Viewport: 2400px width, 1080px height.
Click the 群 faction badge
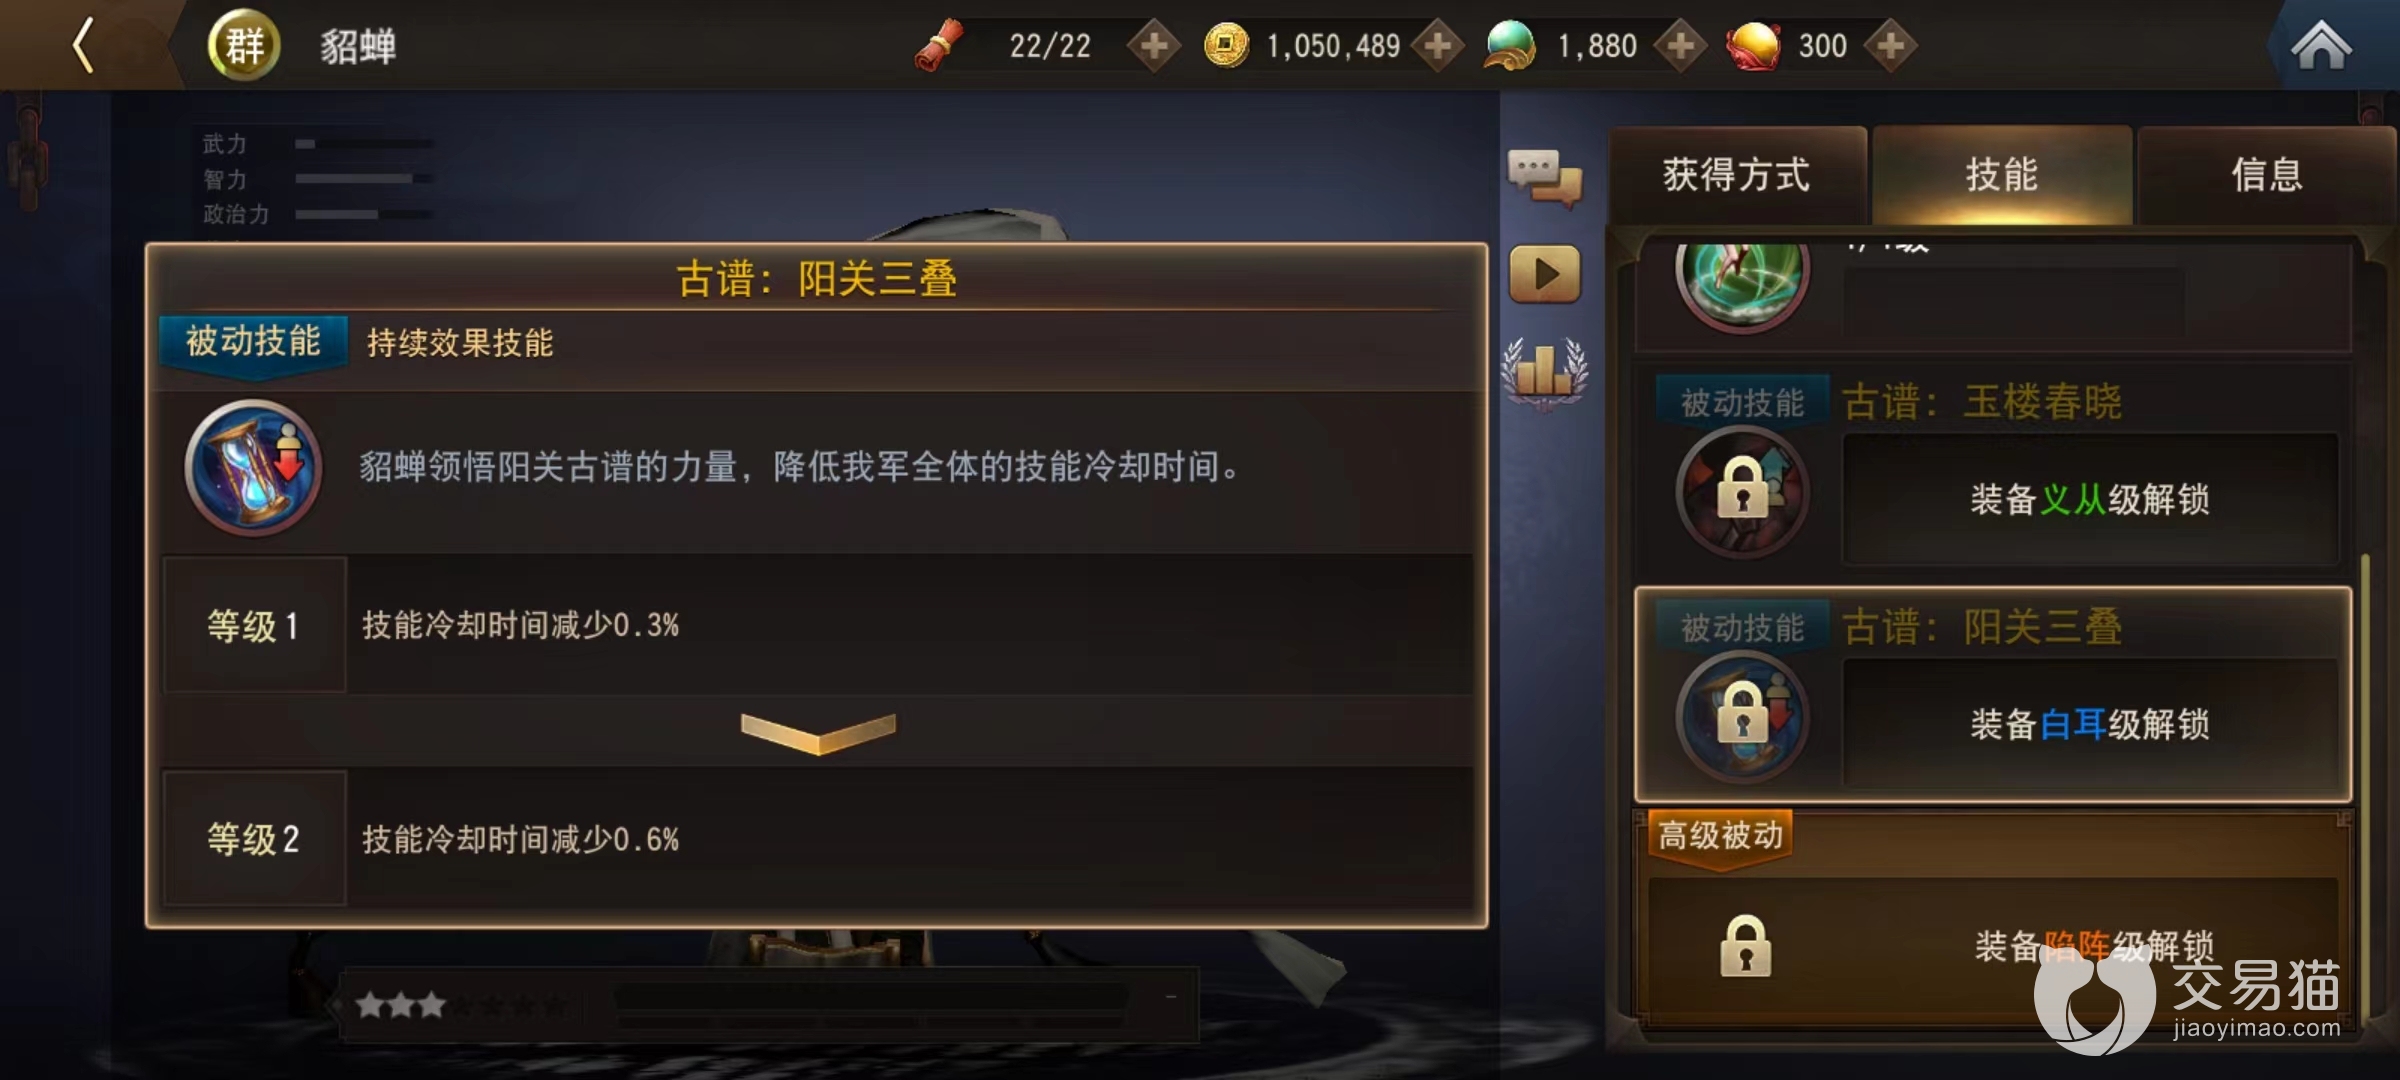click(244, 46)
